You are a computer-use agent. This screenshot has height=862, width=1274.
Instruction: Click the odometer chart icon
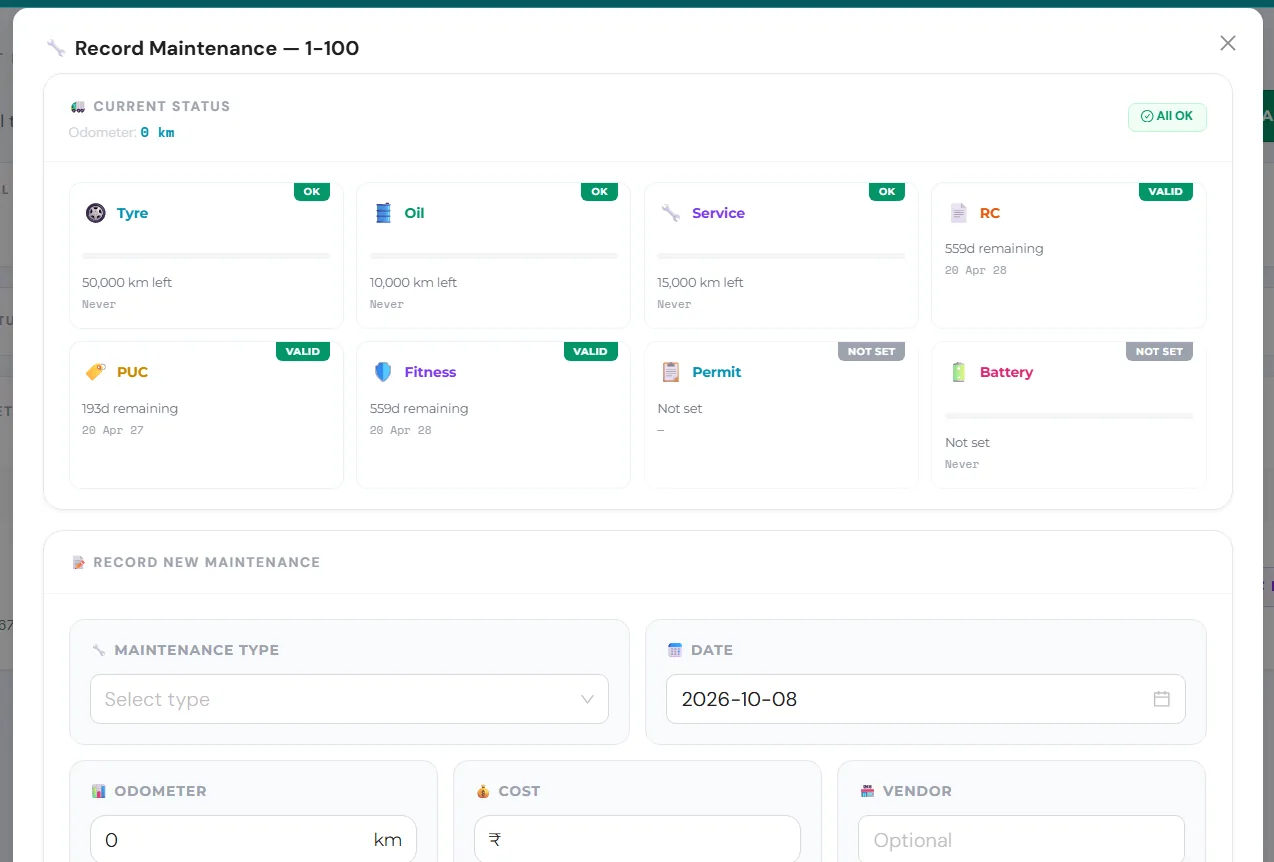(x=98, y=791)
